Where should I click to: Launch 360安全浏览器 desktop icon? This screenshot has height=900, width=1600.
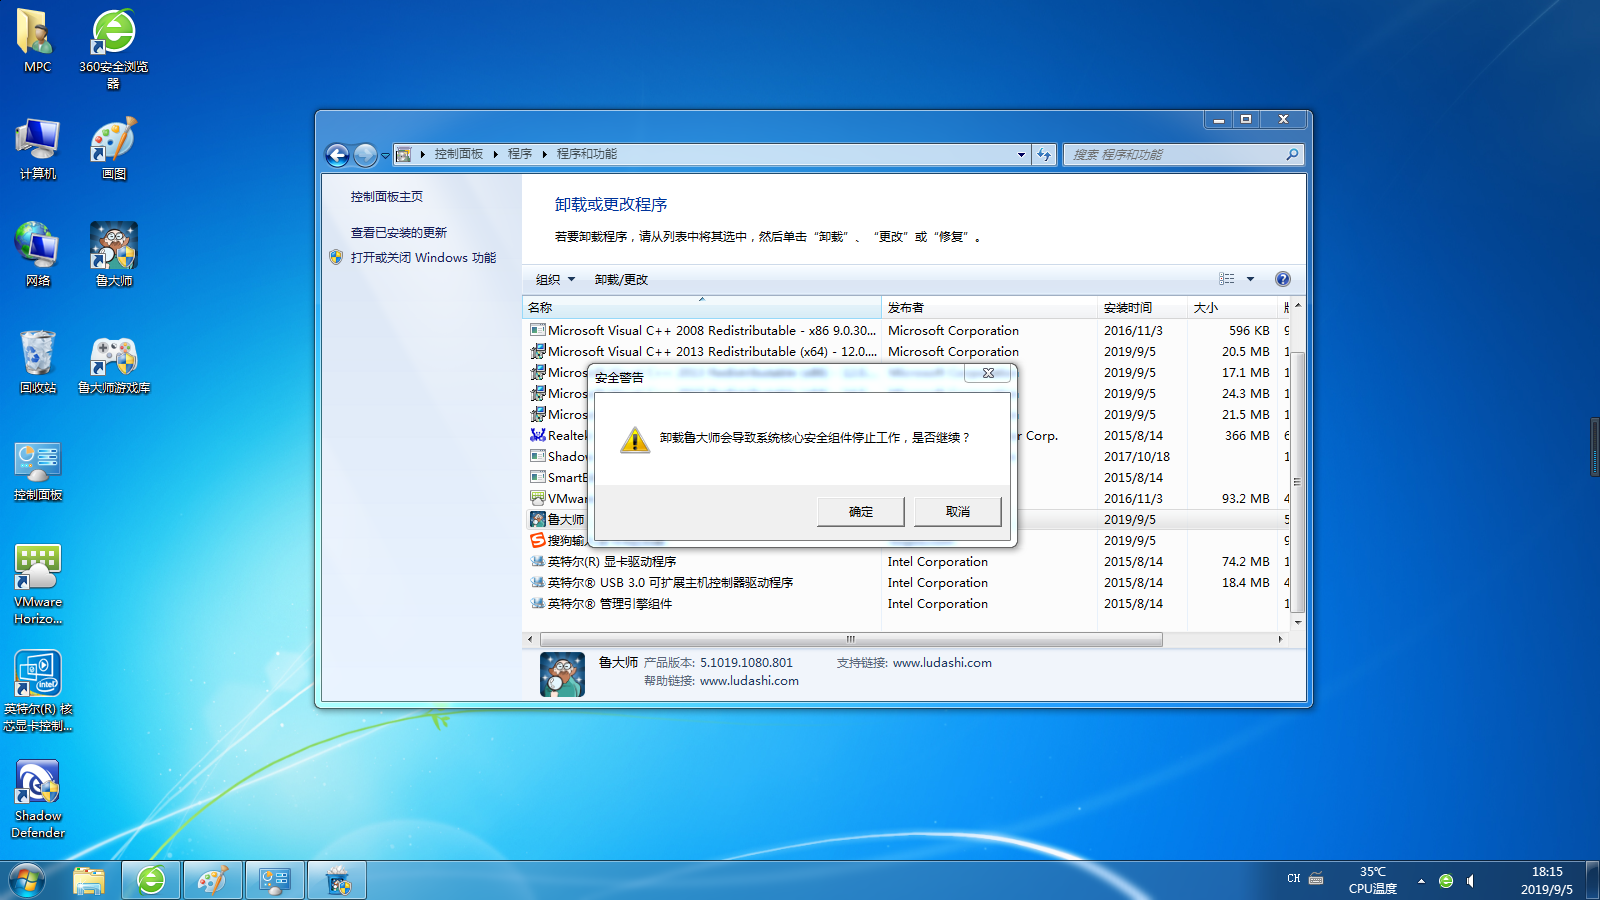click(x=114, y=49)
